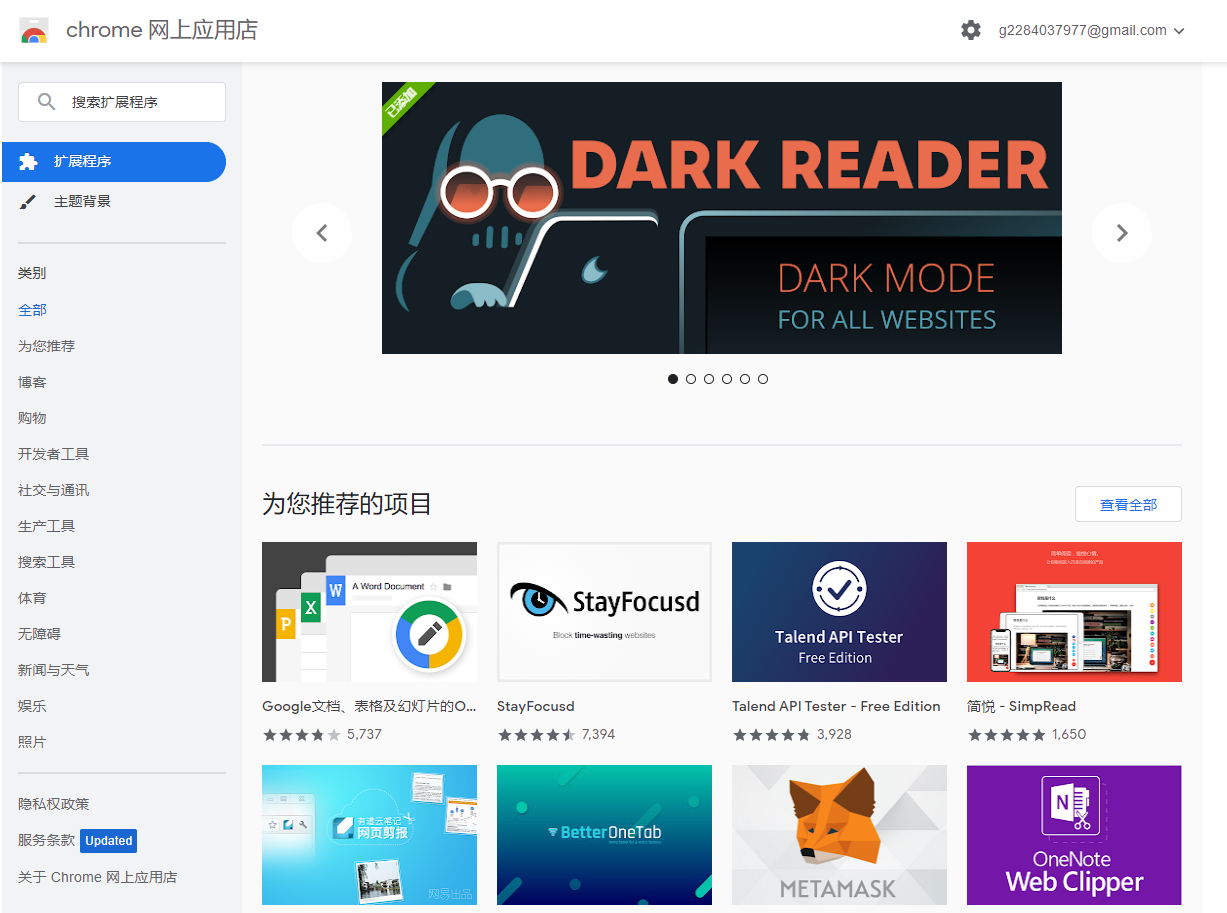Select the first carousel dot
Screen dimensions: 1227x913
673,379
